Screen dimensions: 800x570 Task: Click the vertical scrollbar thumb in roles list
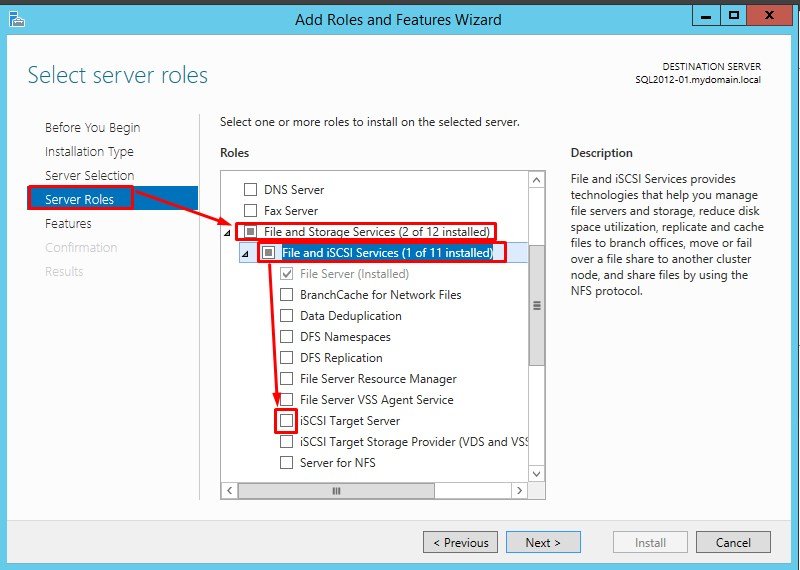pos(537,306)
